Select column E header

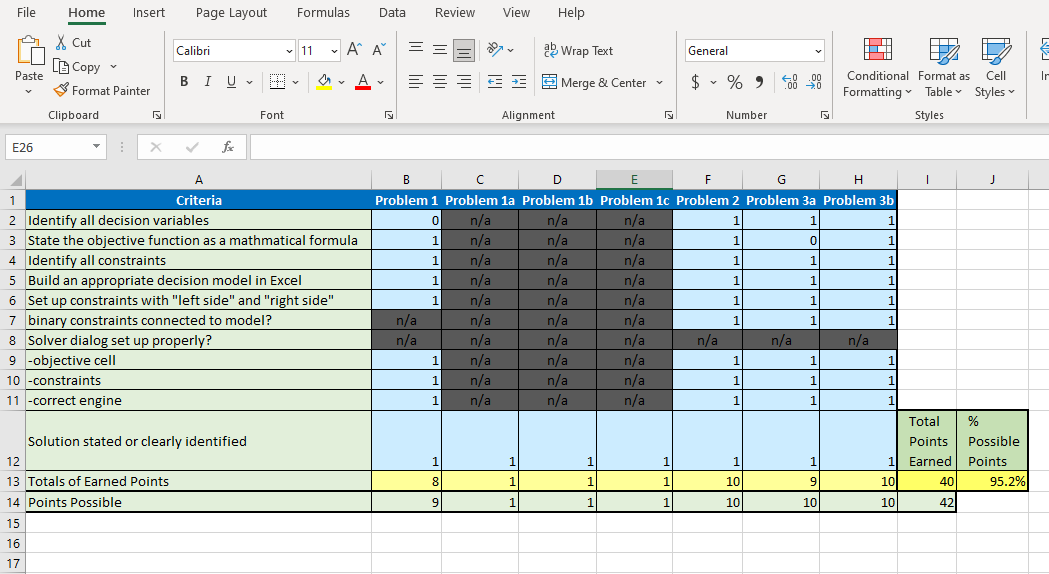click(x=634, y=179)
